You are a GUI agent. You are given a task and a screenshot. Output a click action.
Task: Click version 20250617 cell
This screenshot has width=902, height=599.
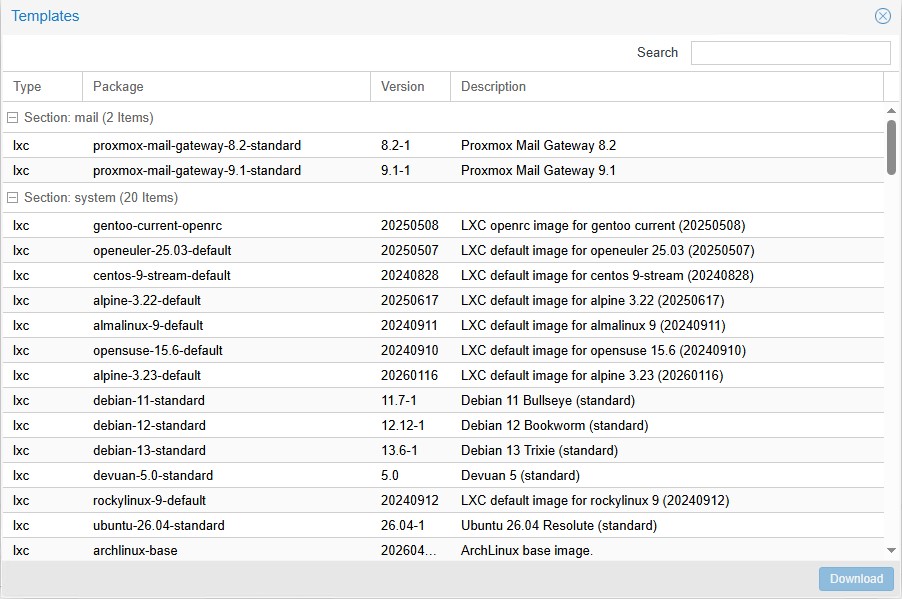[410, 301]
